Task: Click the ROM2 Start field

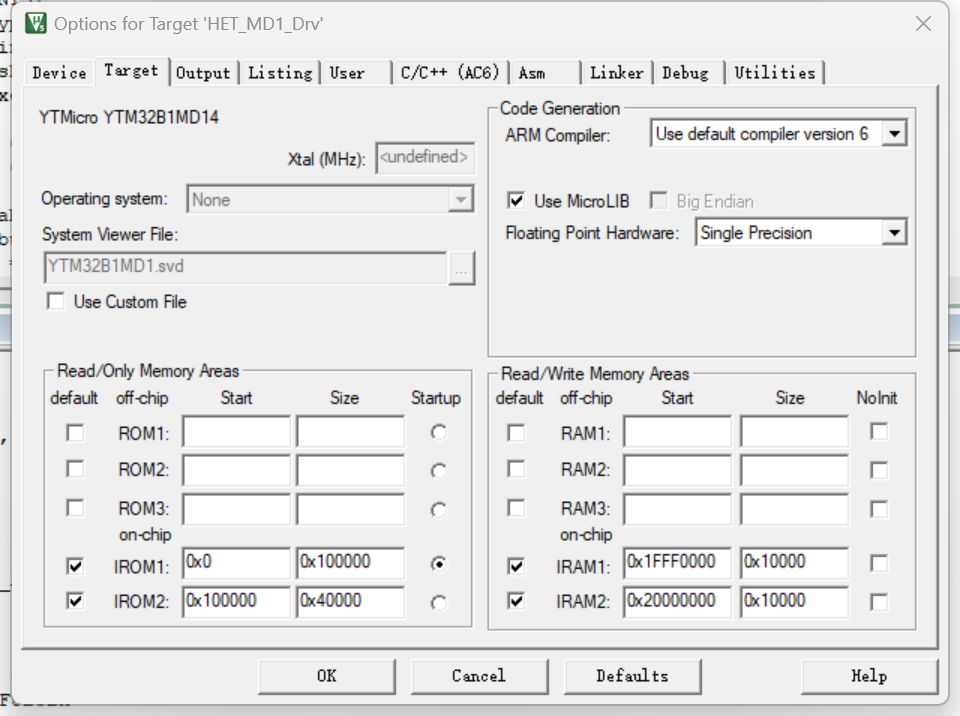Action: [236, 470]
